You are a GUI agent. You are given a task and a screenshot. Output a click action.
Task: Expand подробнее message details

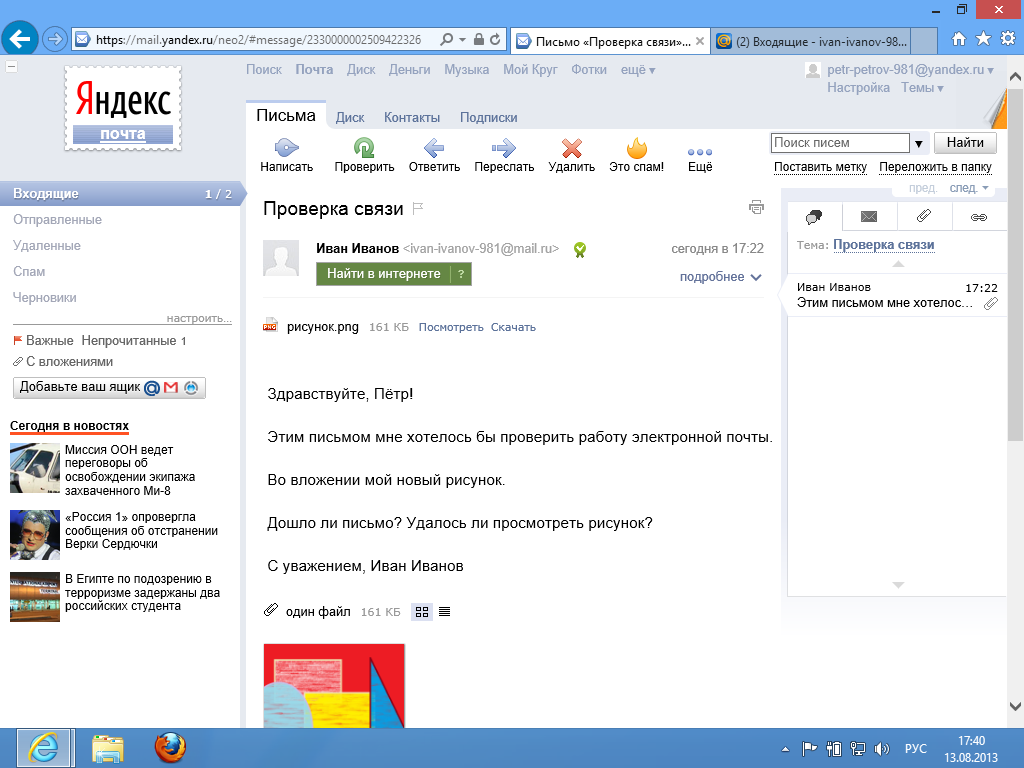pos(720,277)
